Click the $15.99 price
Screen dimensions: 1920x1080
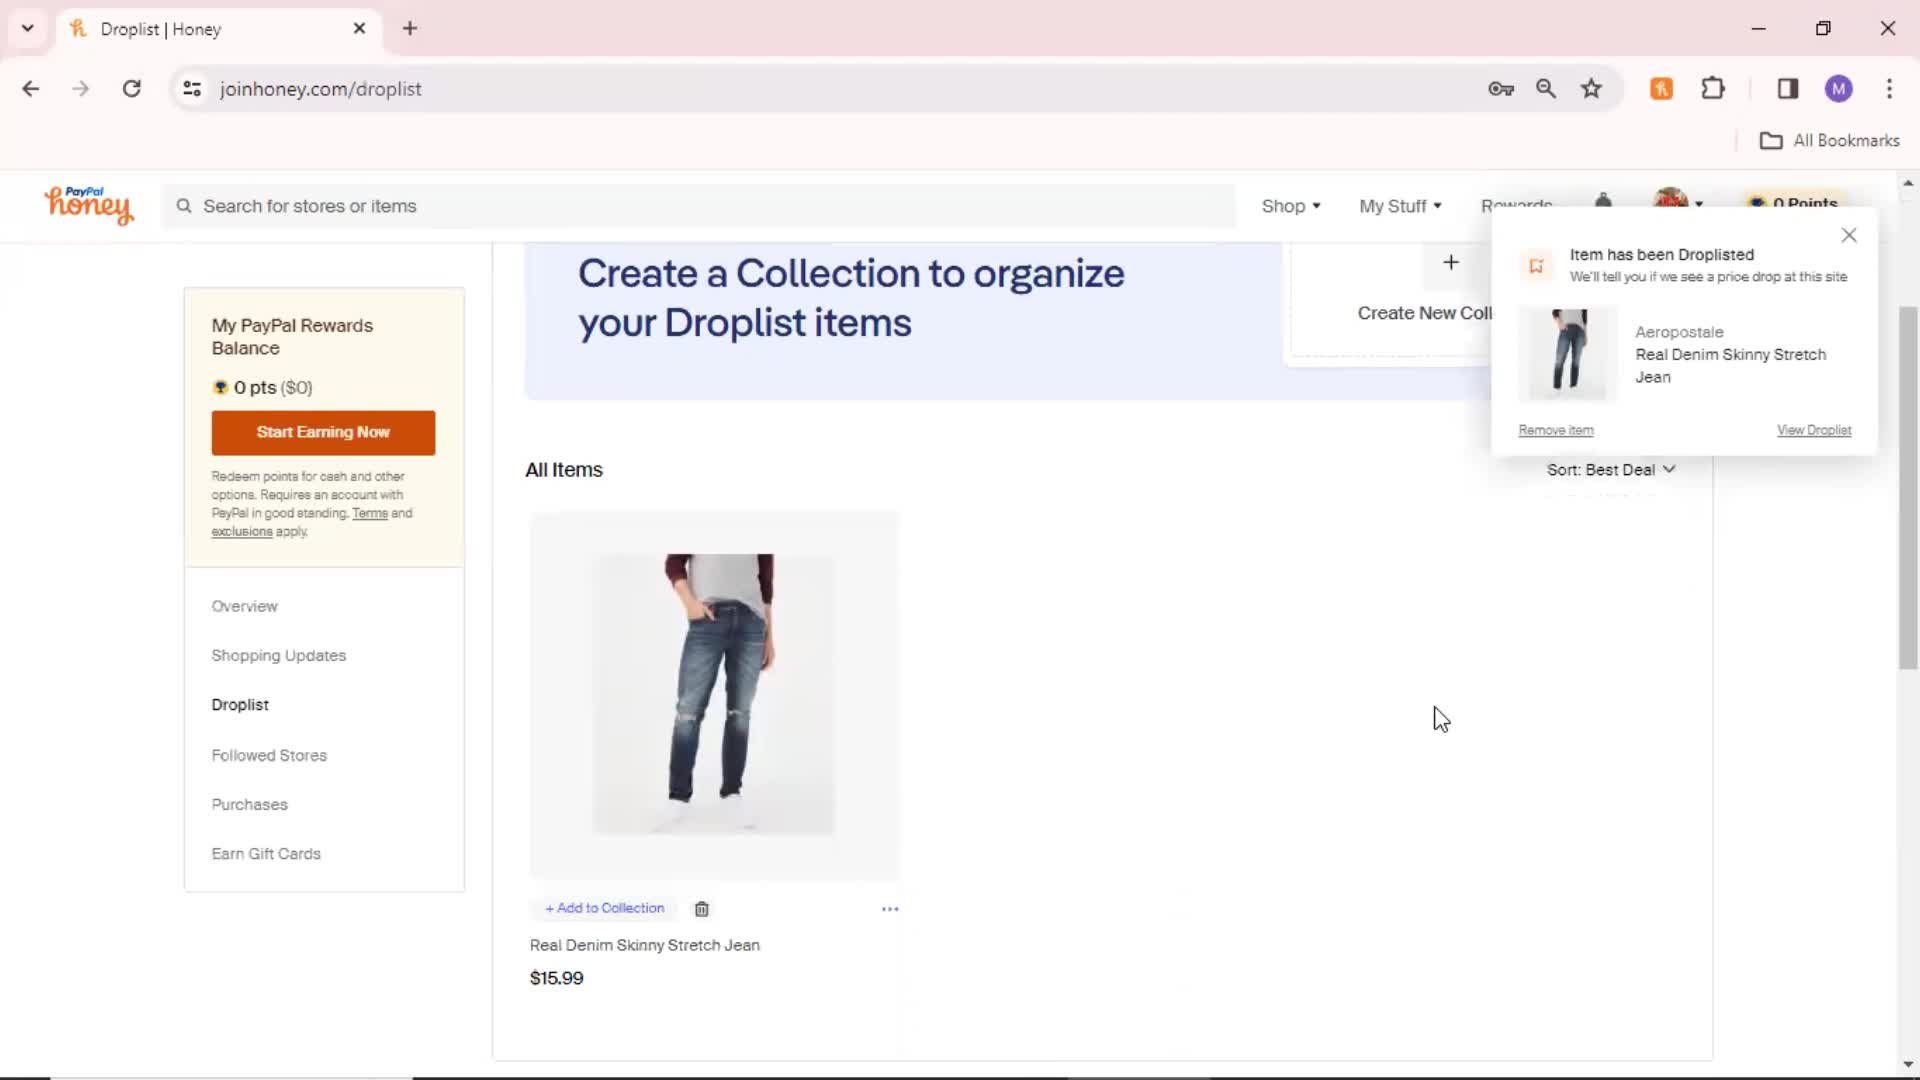(557, 978)
